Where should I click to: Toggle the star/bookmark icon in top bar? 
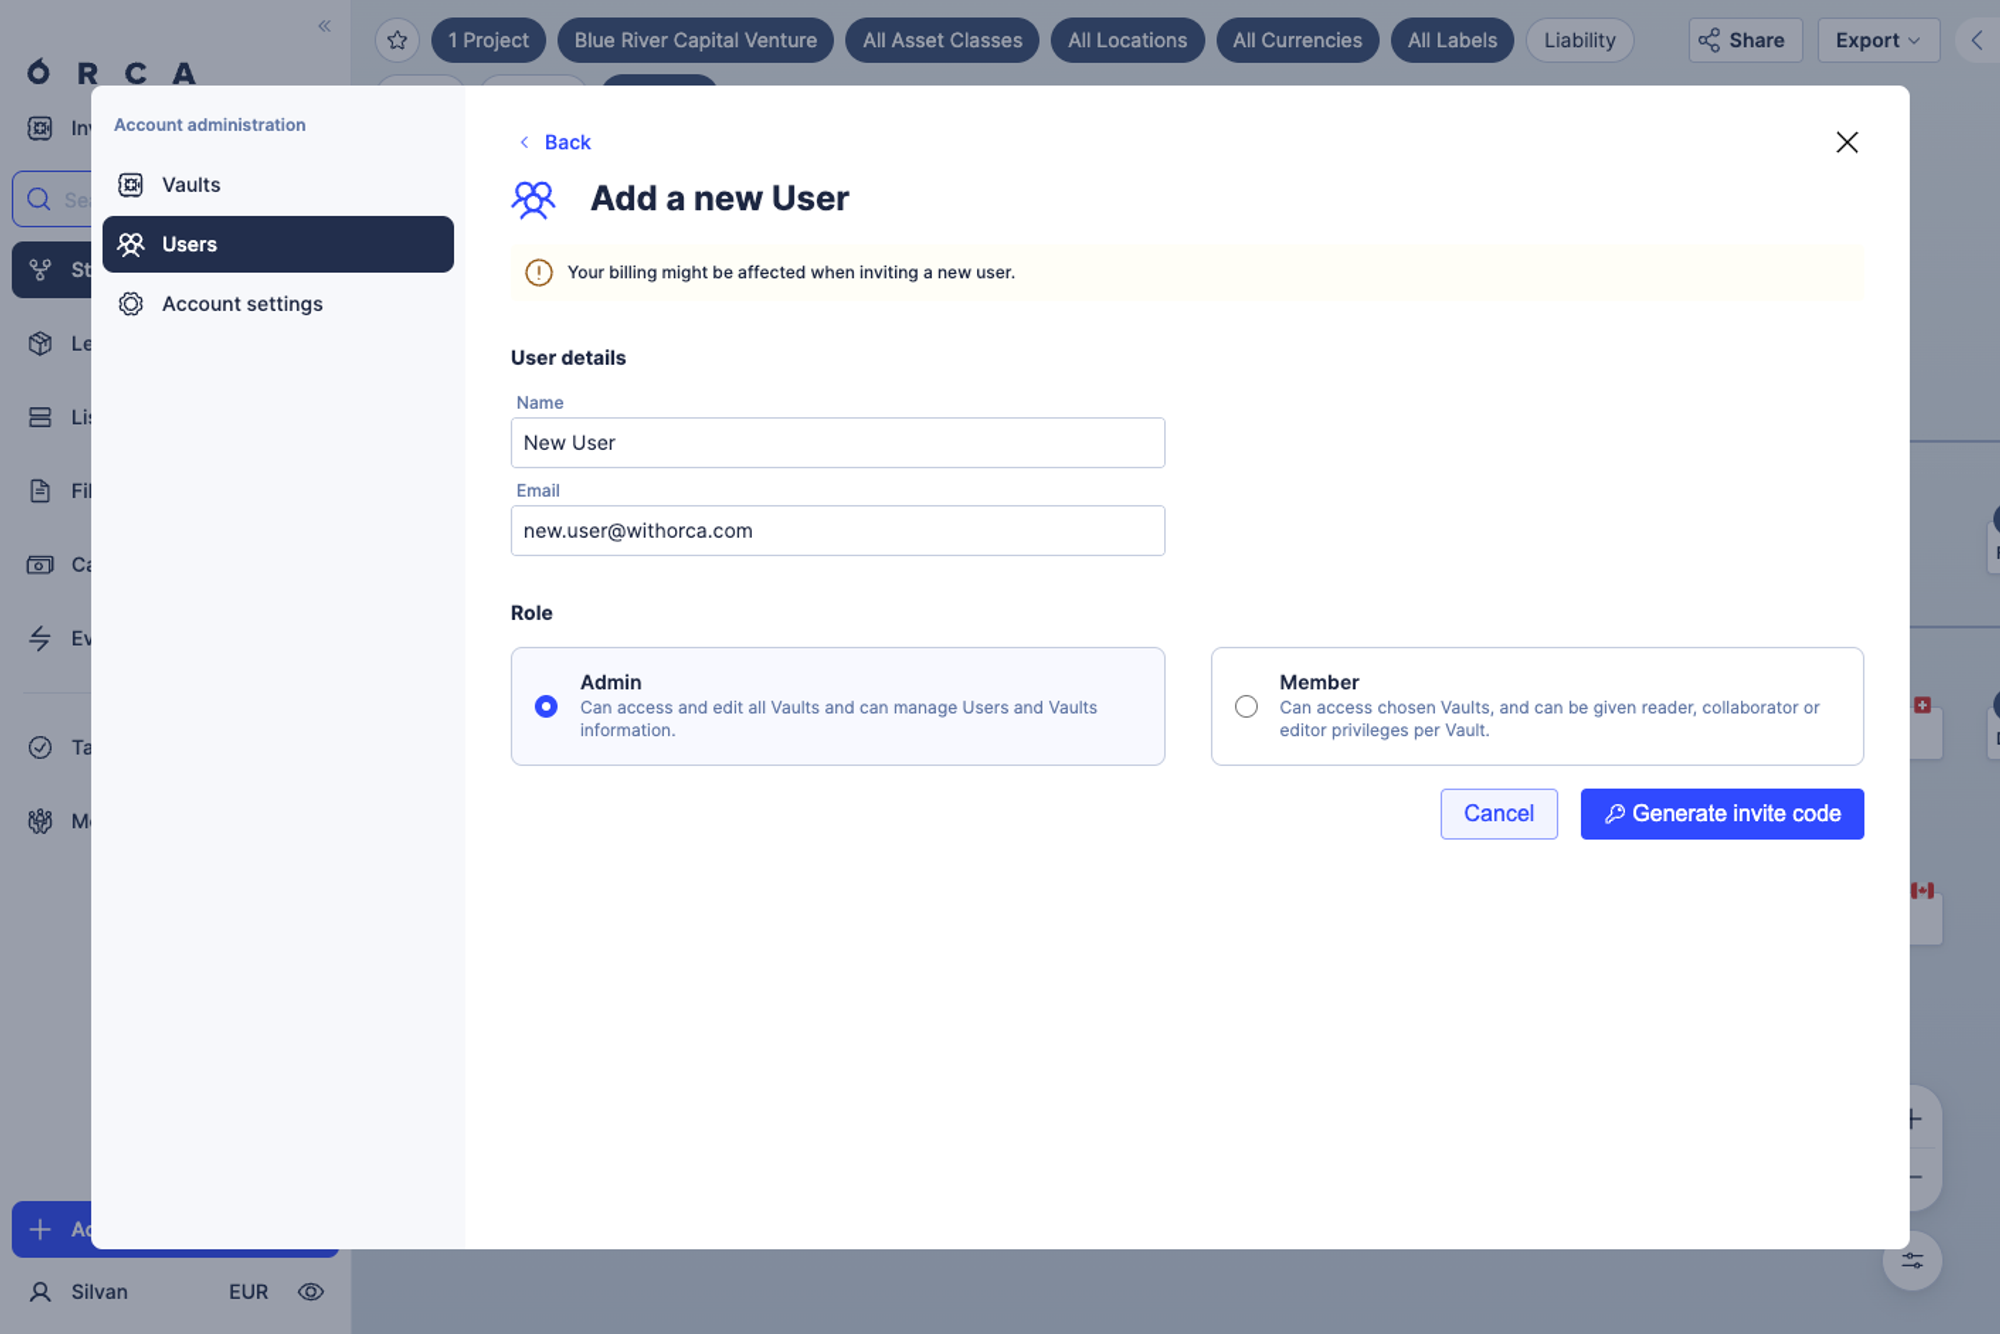coord(396,39)
